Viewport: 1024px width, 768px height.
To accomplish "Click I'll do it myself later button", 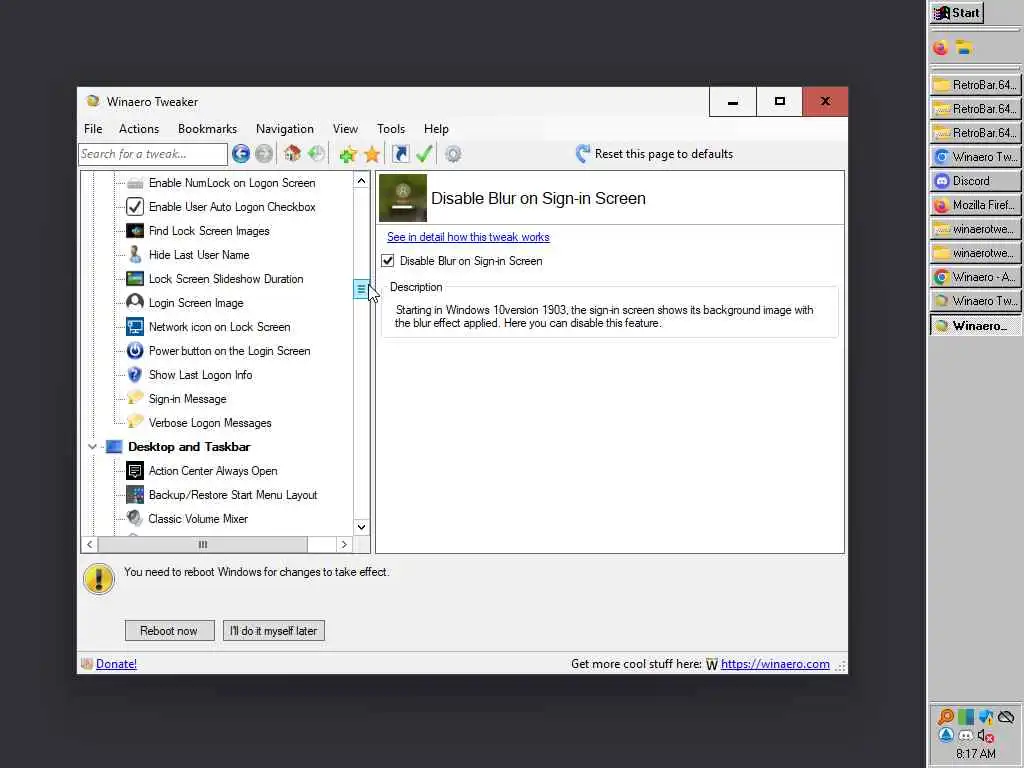I will pyautogui.click(x=274, y=630).
